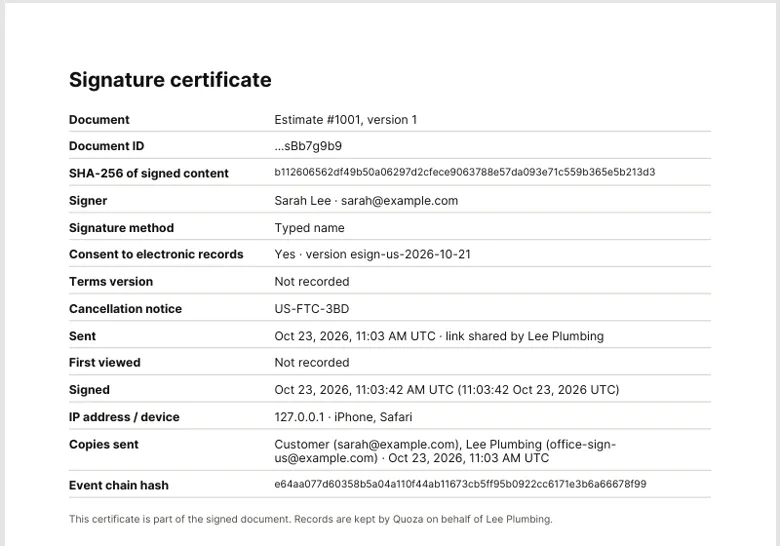Select '127.0.0.1 · iPhone, Safari' value
The height and width of the screenshot is (546, 780).
click(343, 417)
